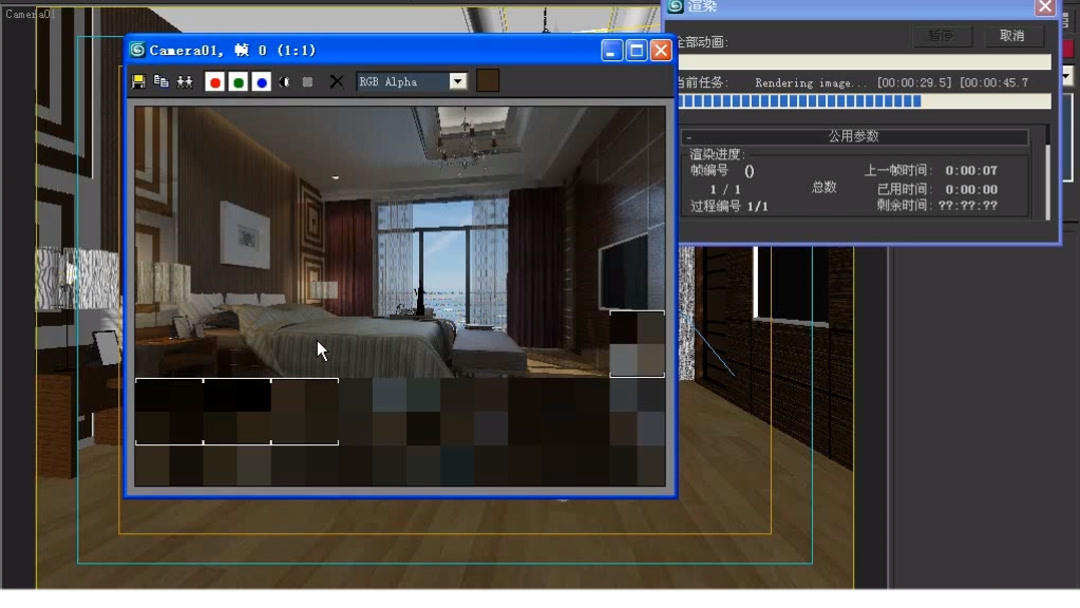Open the RGB Alpha channel dropdown
The image size is (1080, 608).
coord(457,81)
